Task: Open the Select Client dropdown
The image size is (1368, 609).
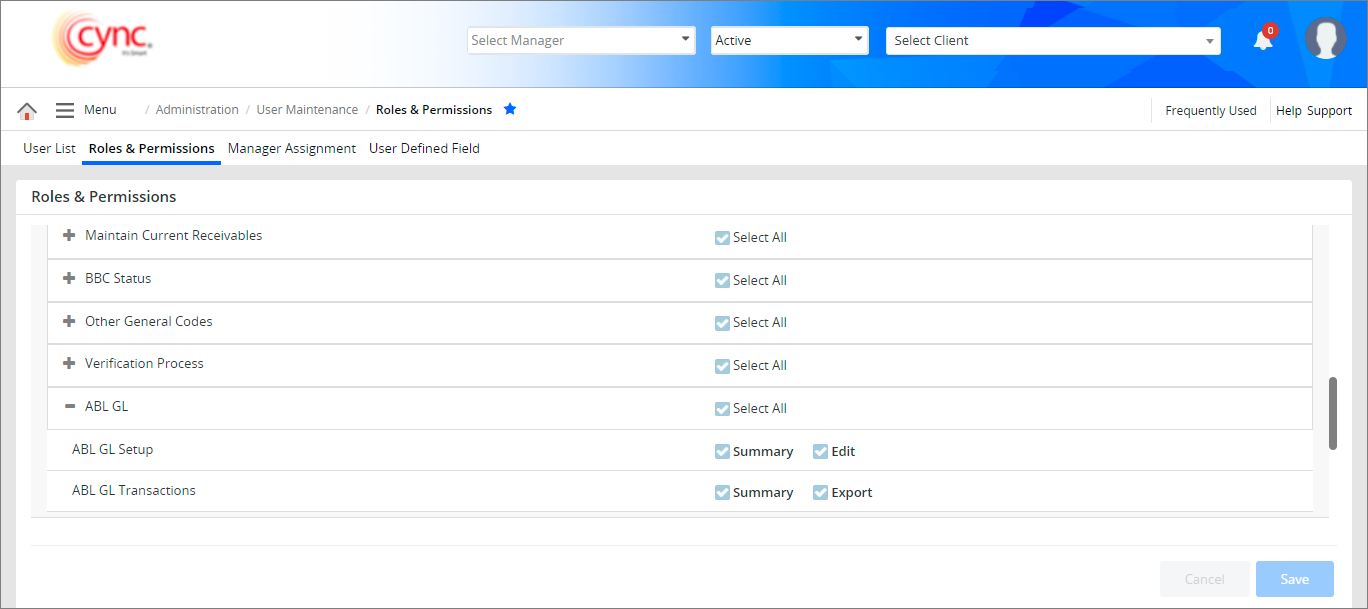Action: point(1053,40)
